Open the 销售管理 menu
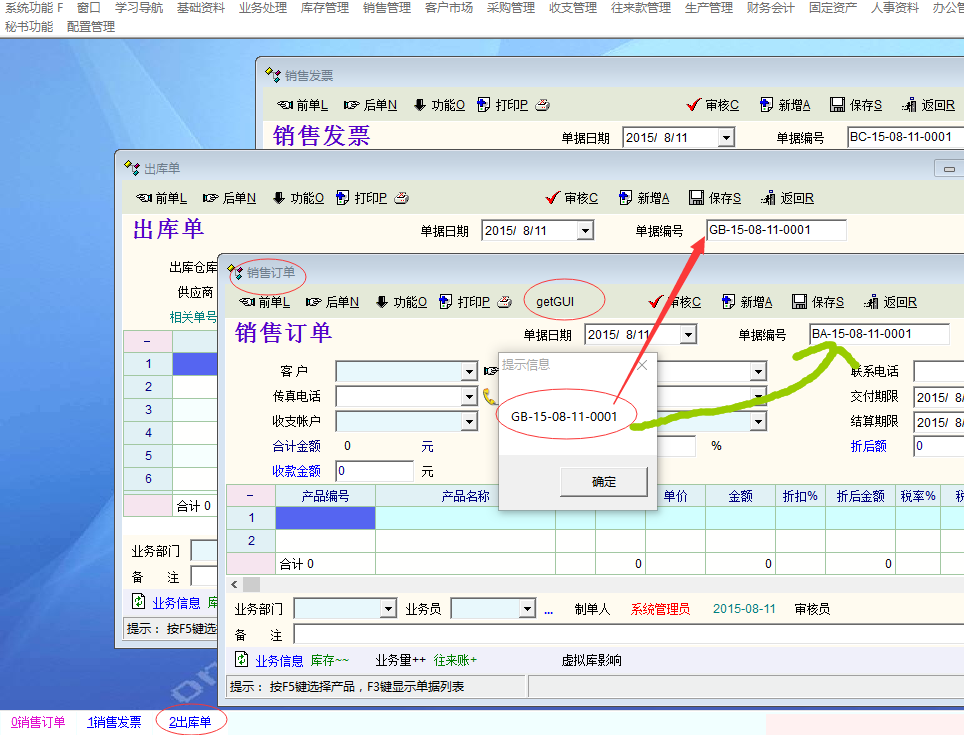Screen dimensions: 964x735 (x=386, y=8)
